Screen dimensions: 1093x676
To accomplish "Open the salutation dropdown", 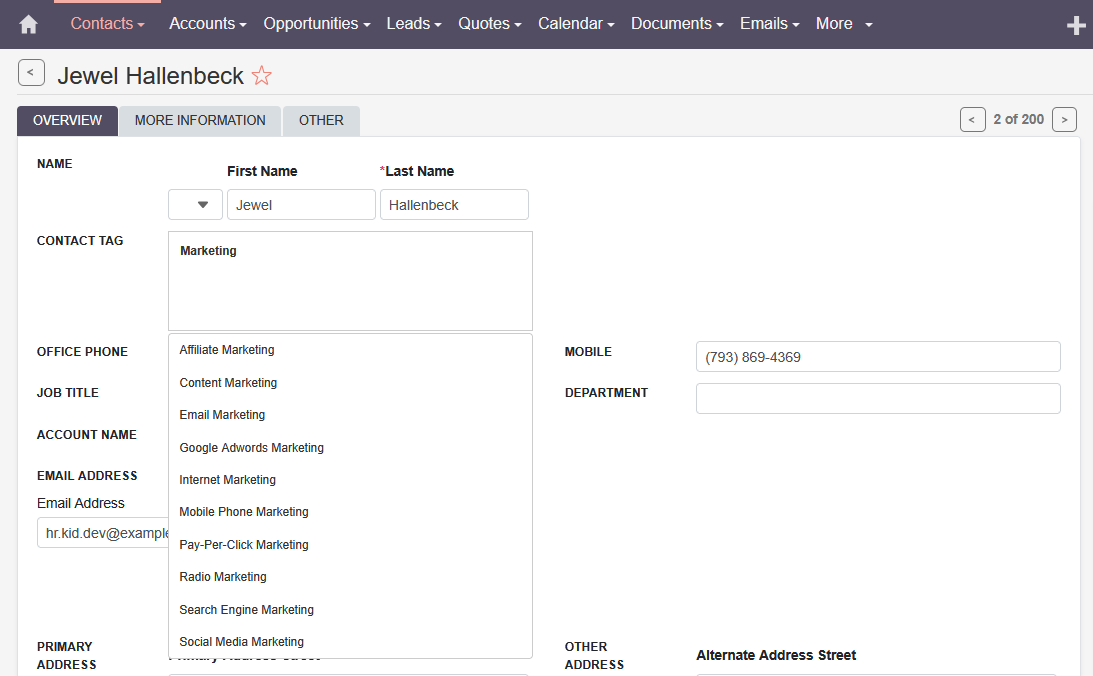I will coord(195,205).
